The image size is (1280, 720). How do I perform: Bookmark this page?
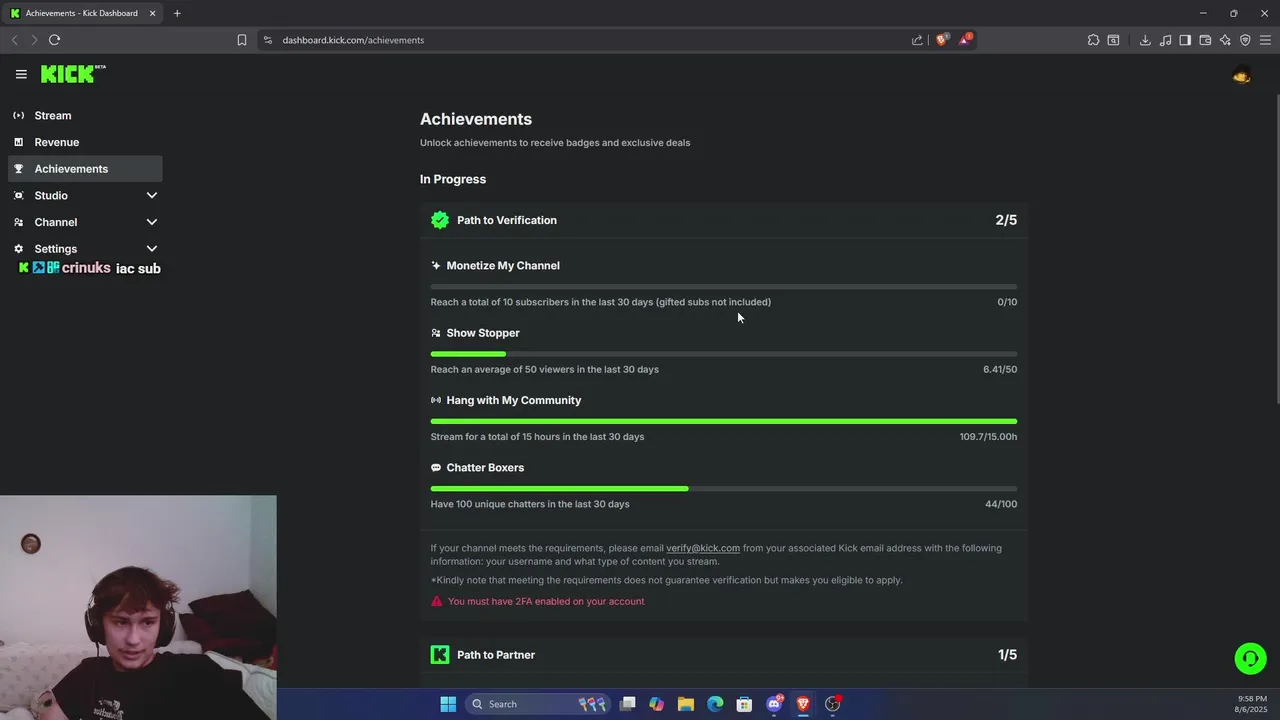(x=242, y=40)
